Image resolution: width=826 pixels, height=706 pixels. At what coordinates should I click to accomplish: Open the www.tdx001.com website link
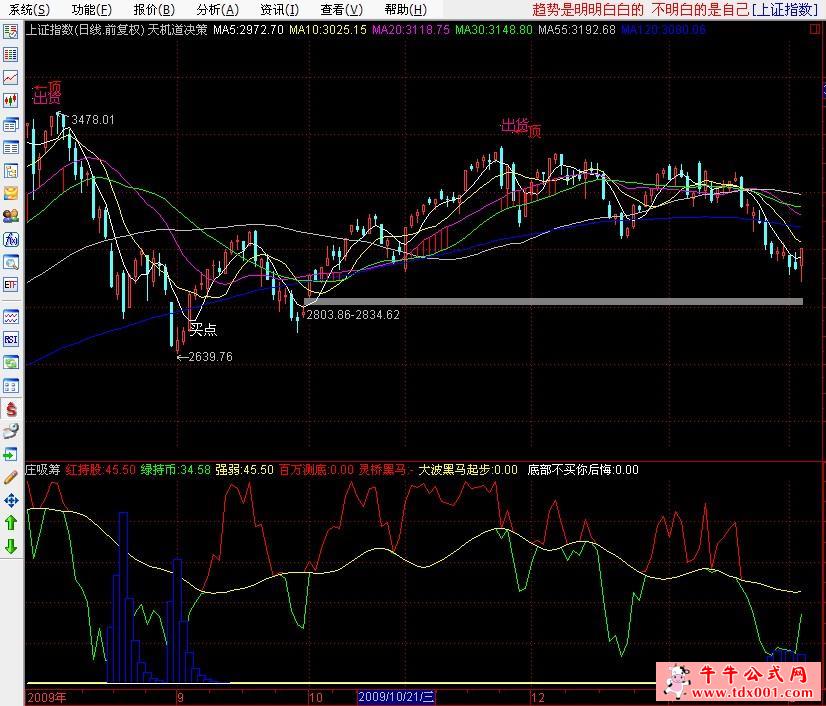(x=753, y=693)
